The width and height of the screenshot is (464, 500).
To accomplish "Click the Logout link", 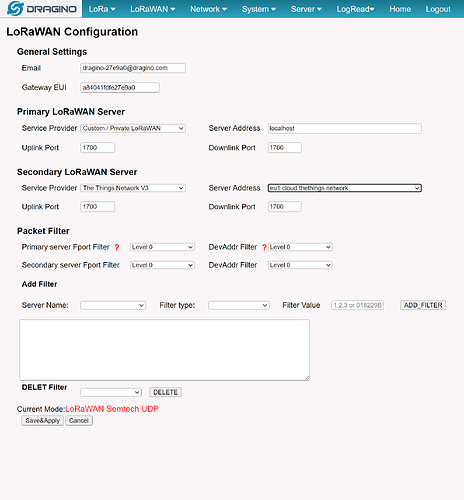I will pos(438,9).
